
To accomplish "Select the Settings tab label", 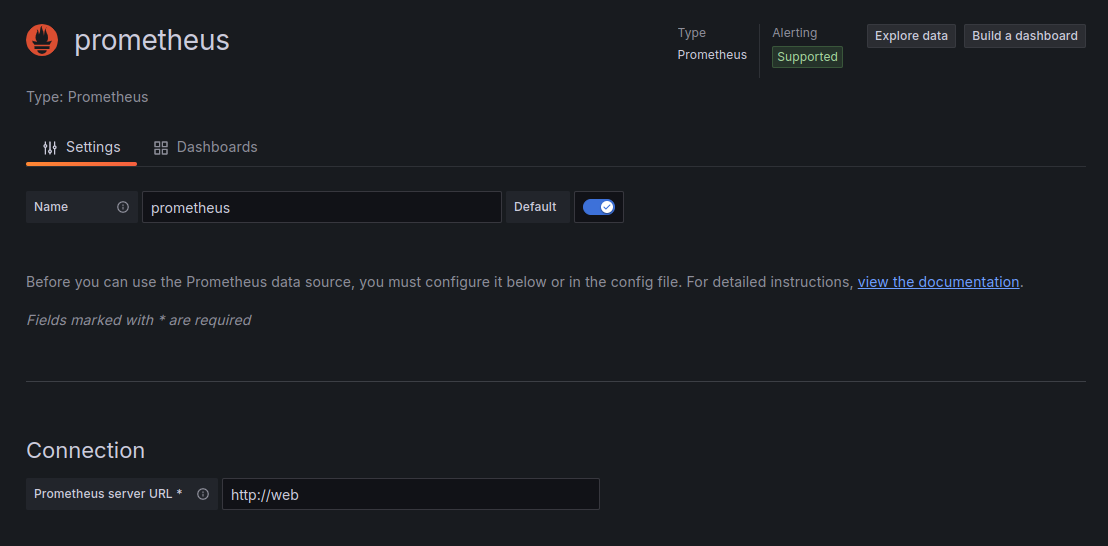I will tap(93, 147).
